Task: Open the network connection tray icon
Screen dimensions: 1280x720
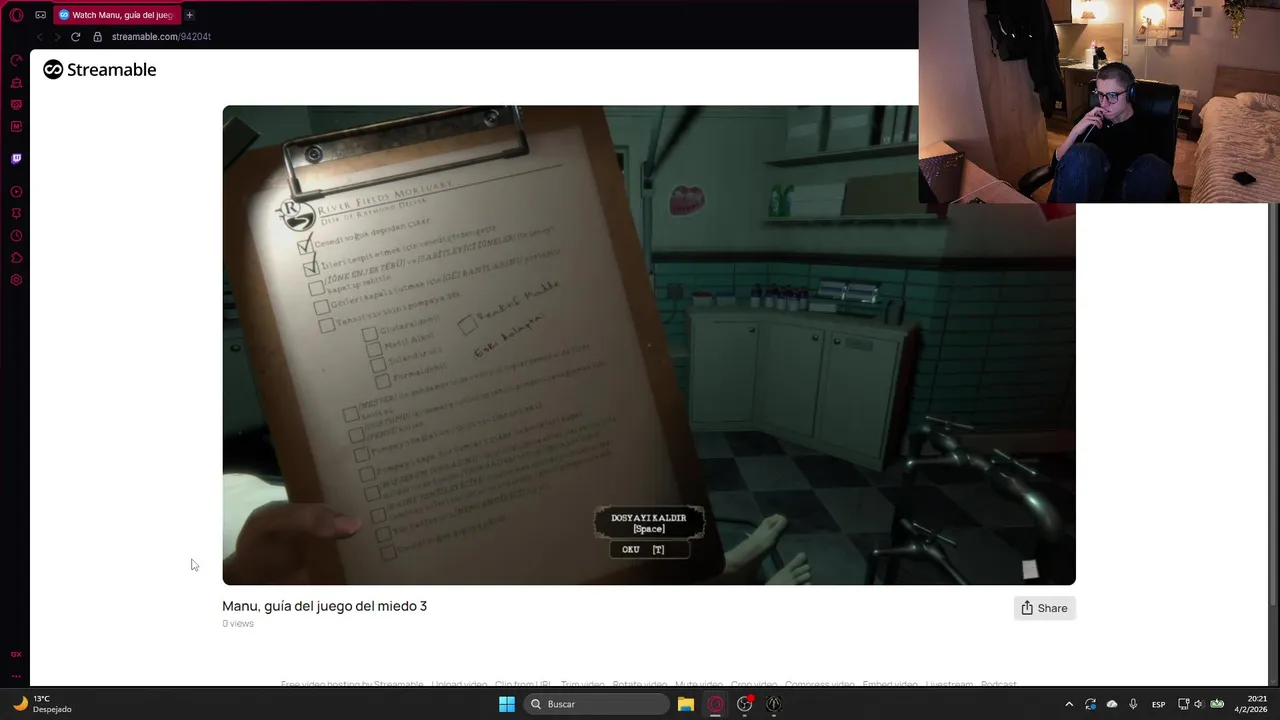Action: click(1183, 704)
